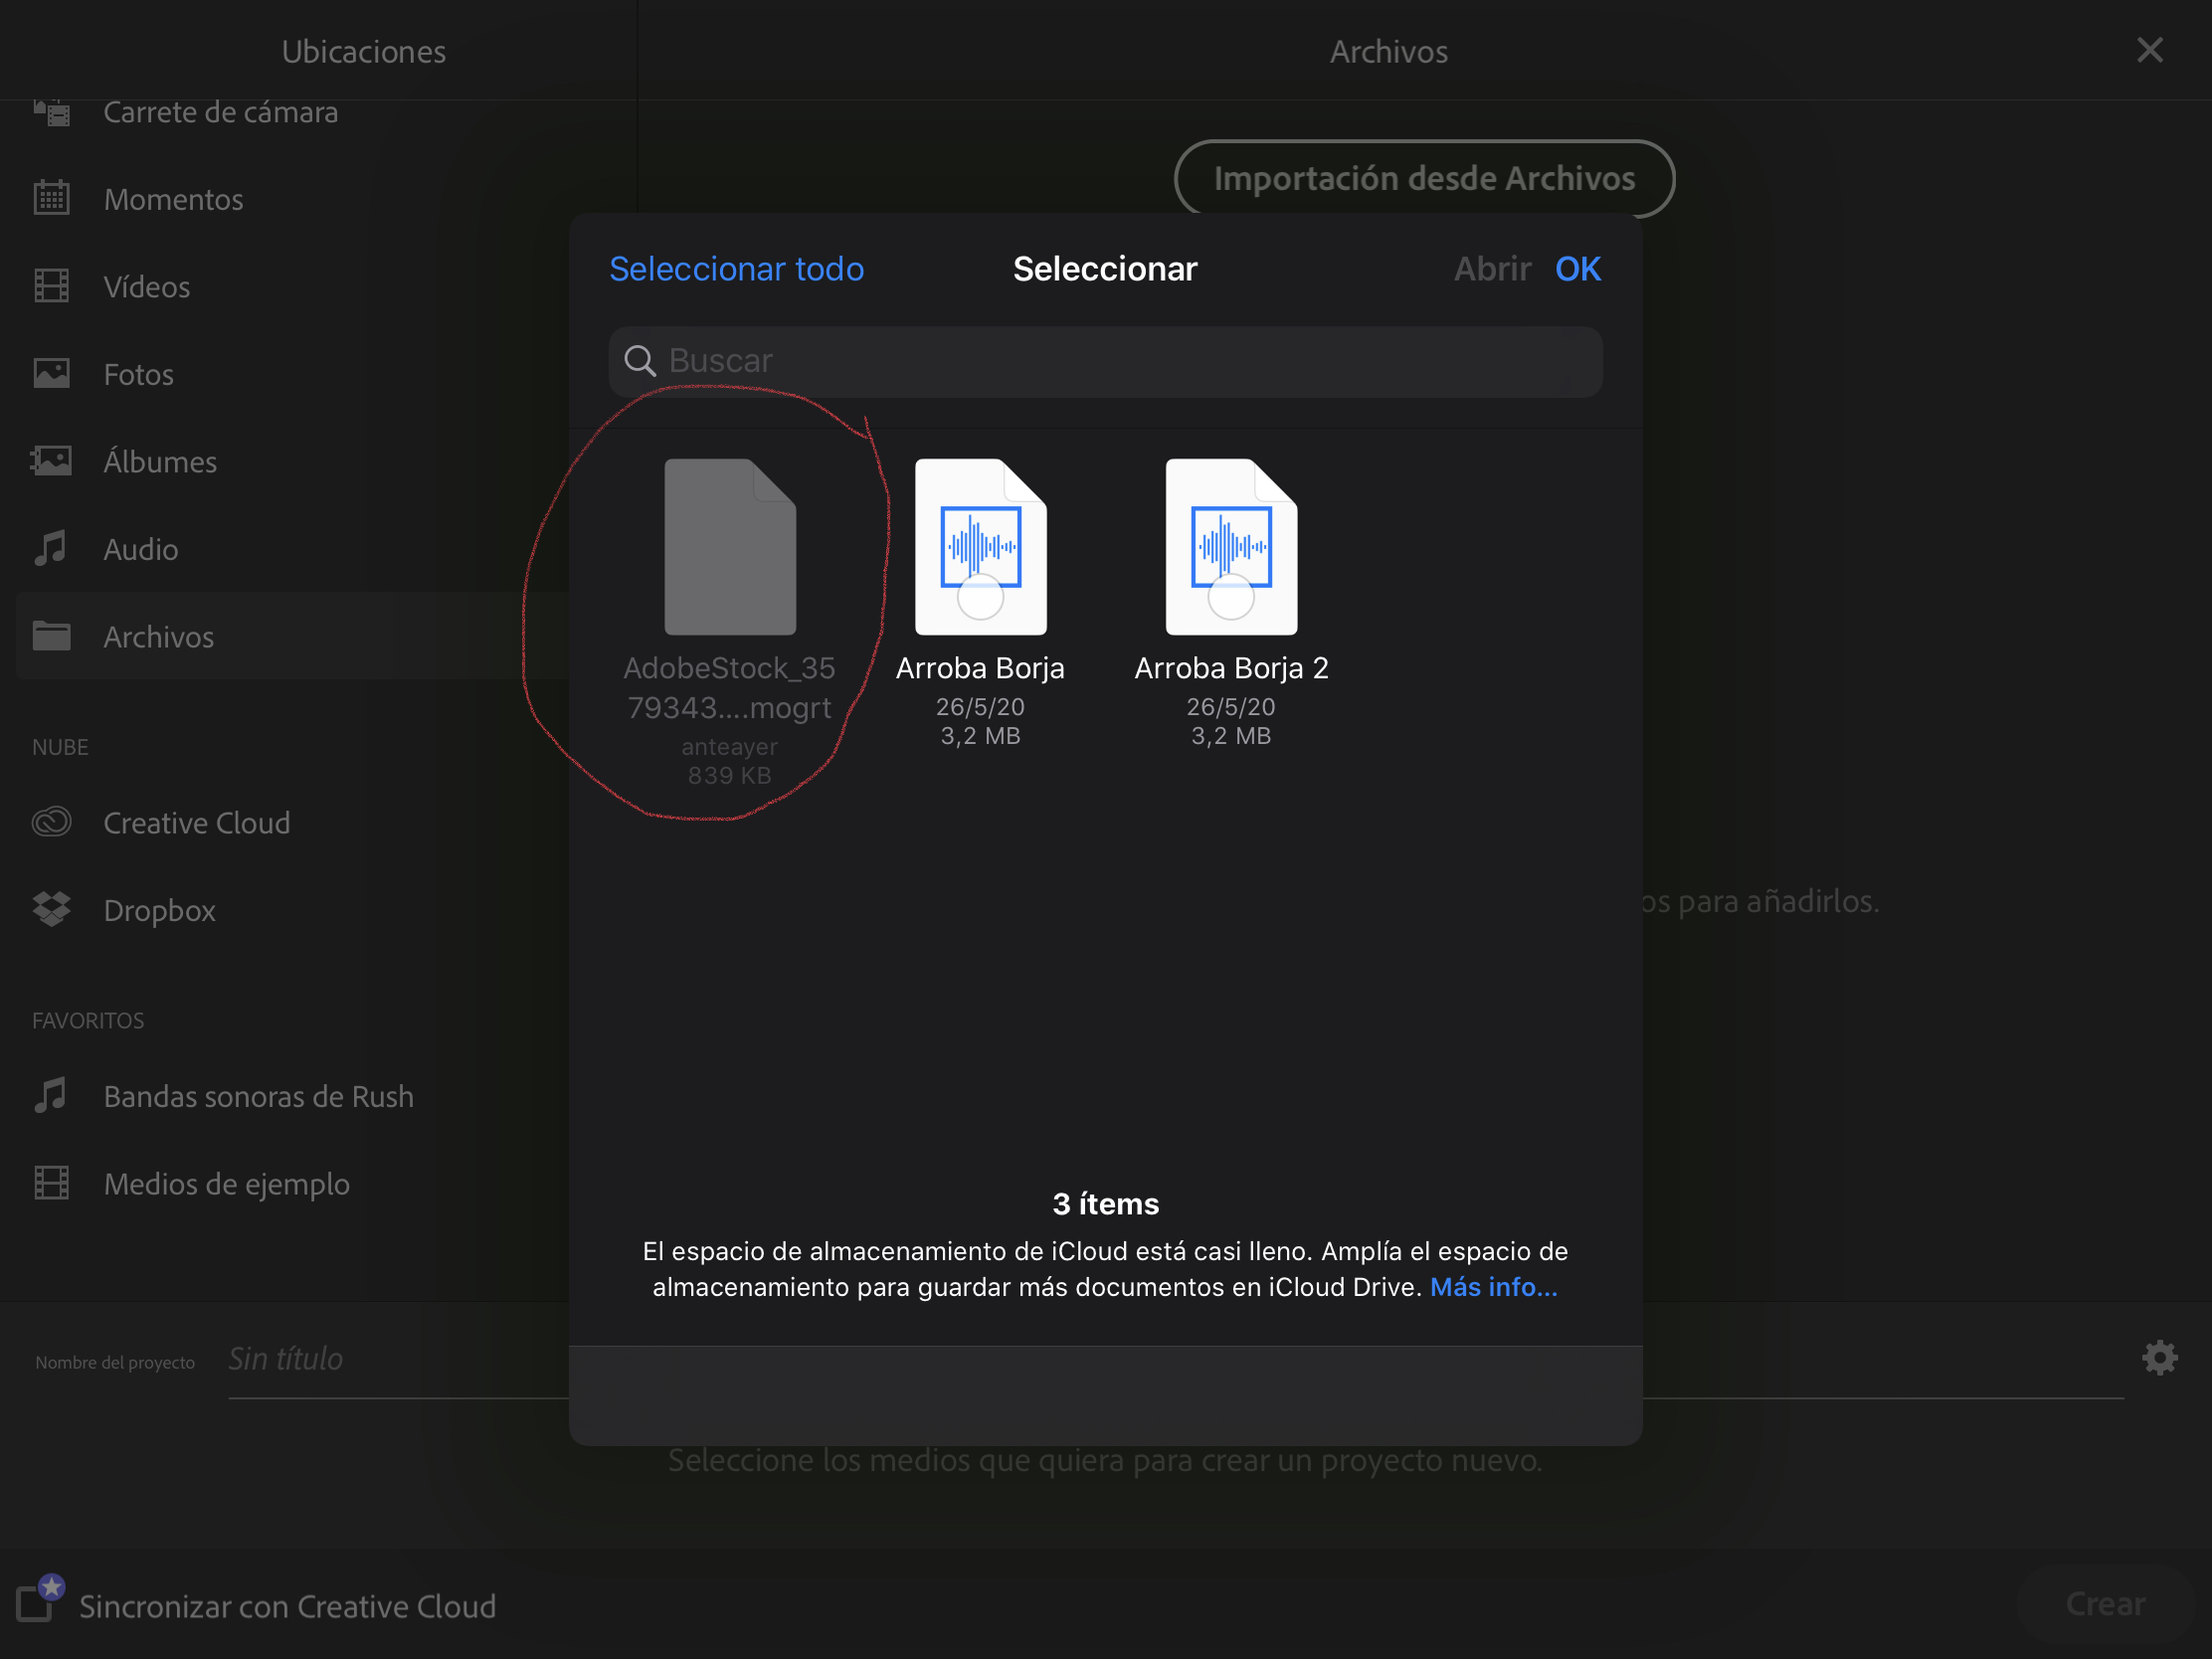Screen dimensions: 2212x1659
Task: Select the circled AdobeStock mogrt file
Action: (729, 548)
